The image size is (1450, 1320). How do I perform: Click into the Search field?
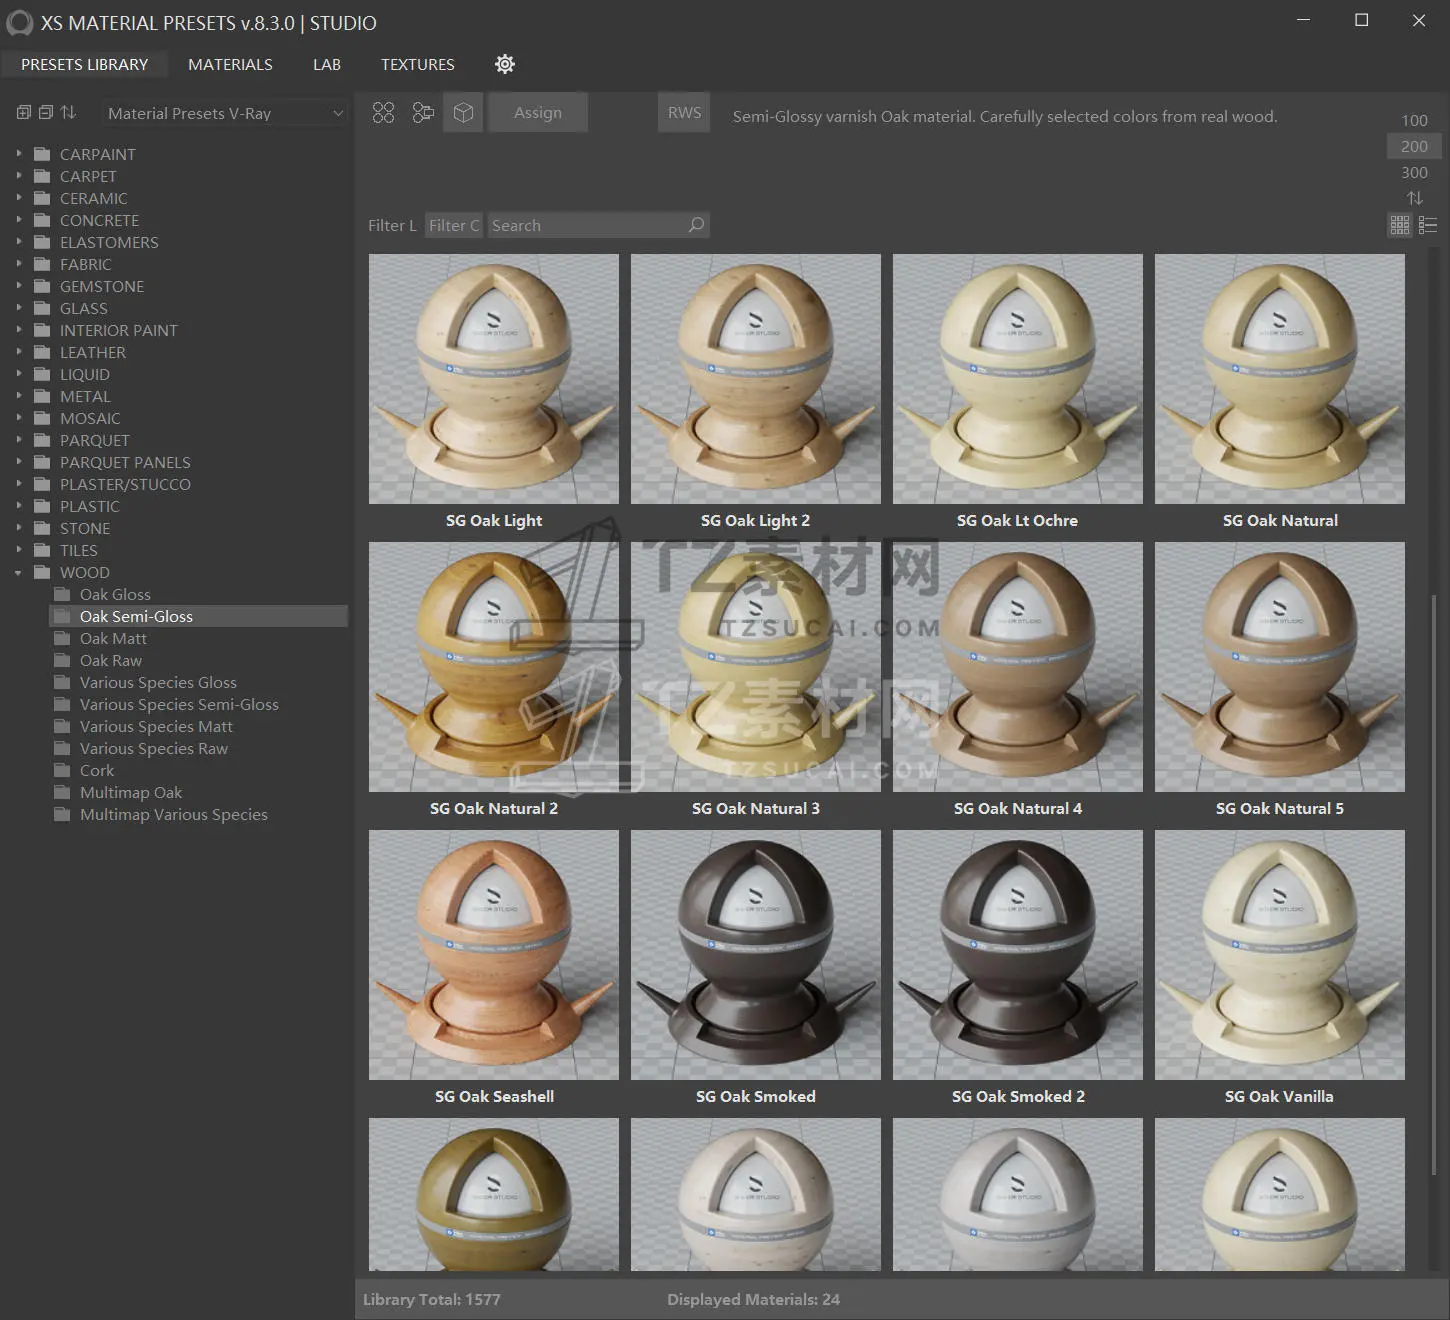pyautogui.click(x=585, y=225)
